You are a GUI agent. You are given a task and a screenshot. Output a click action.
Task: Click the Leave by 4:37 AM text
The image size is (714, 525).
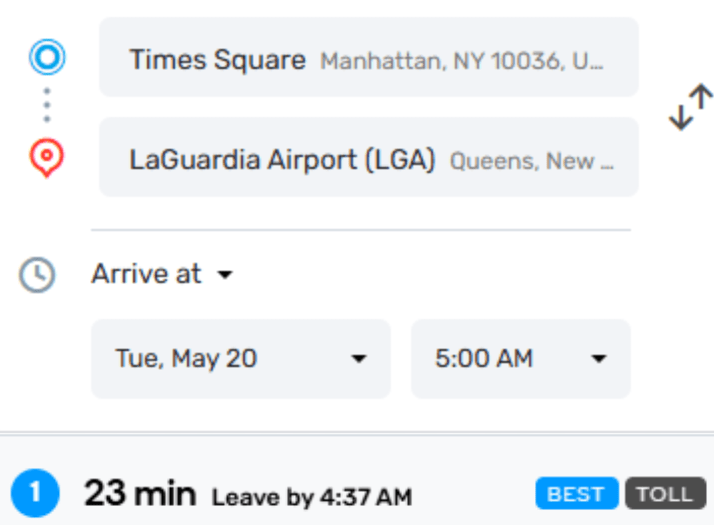(x=311, y=496)
